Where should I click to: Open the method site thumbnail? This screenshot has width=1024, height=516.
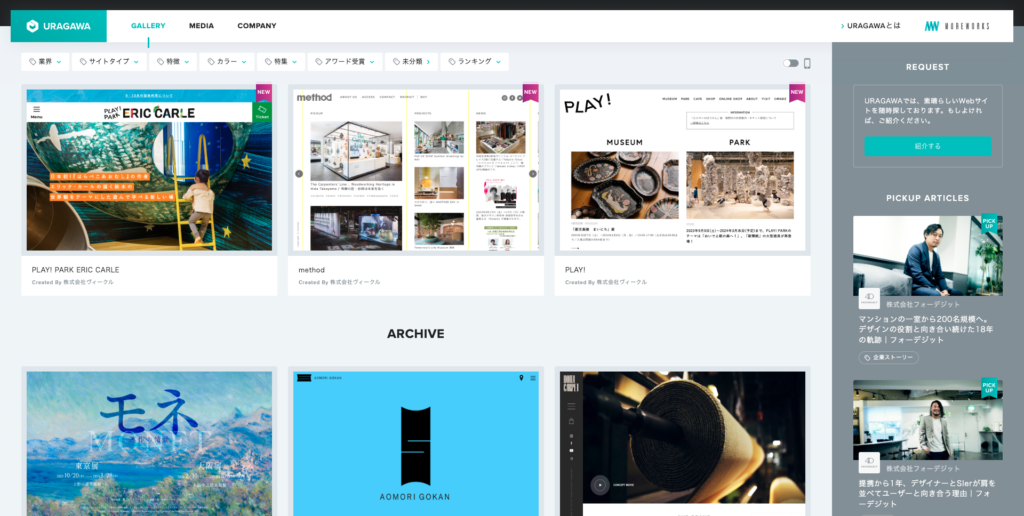pos(416,170)
